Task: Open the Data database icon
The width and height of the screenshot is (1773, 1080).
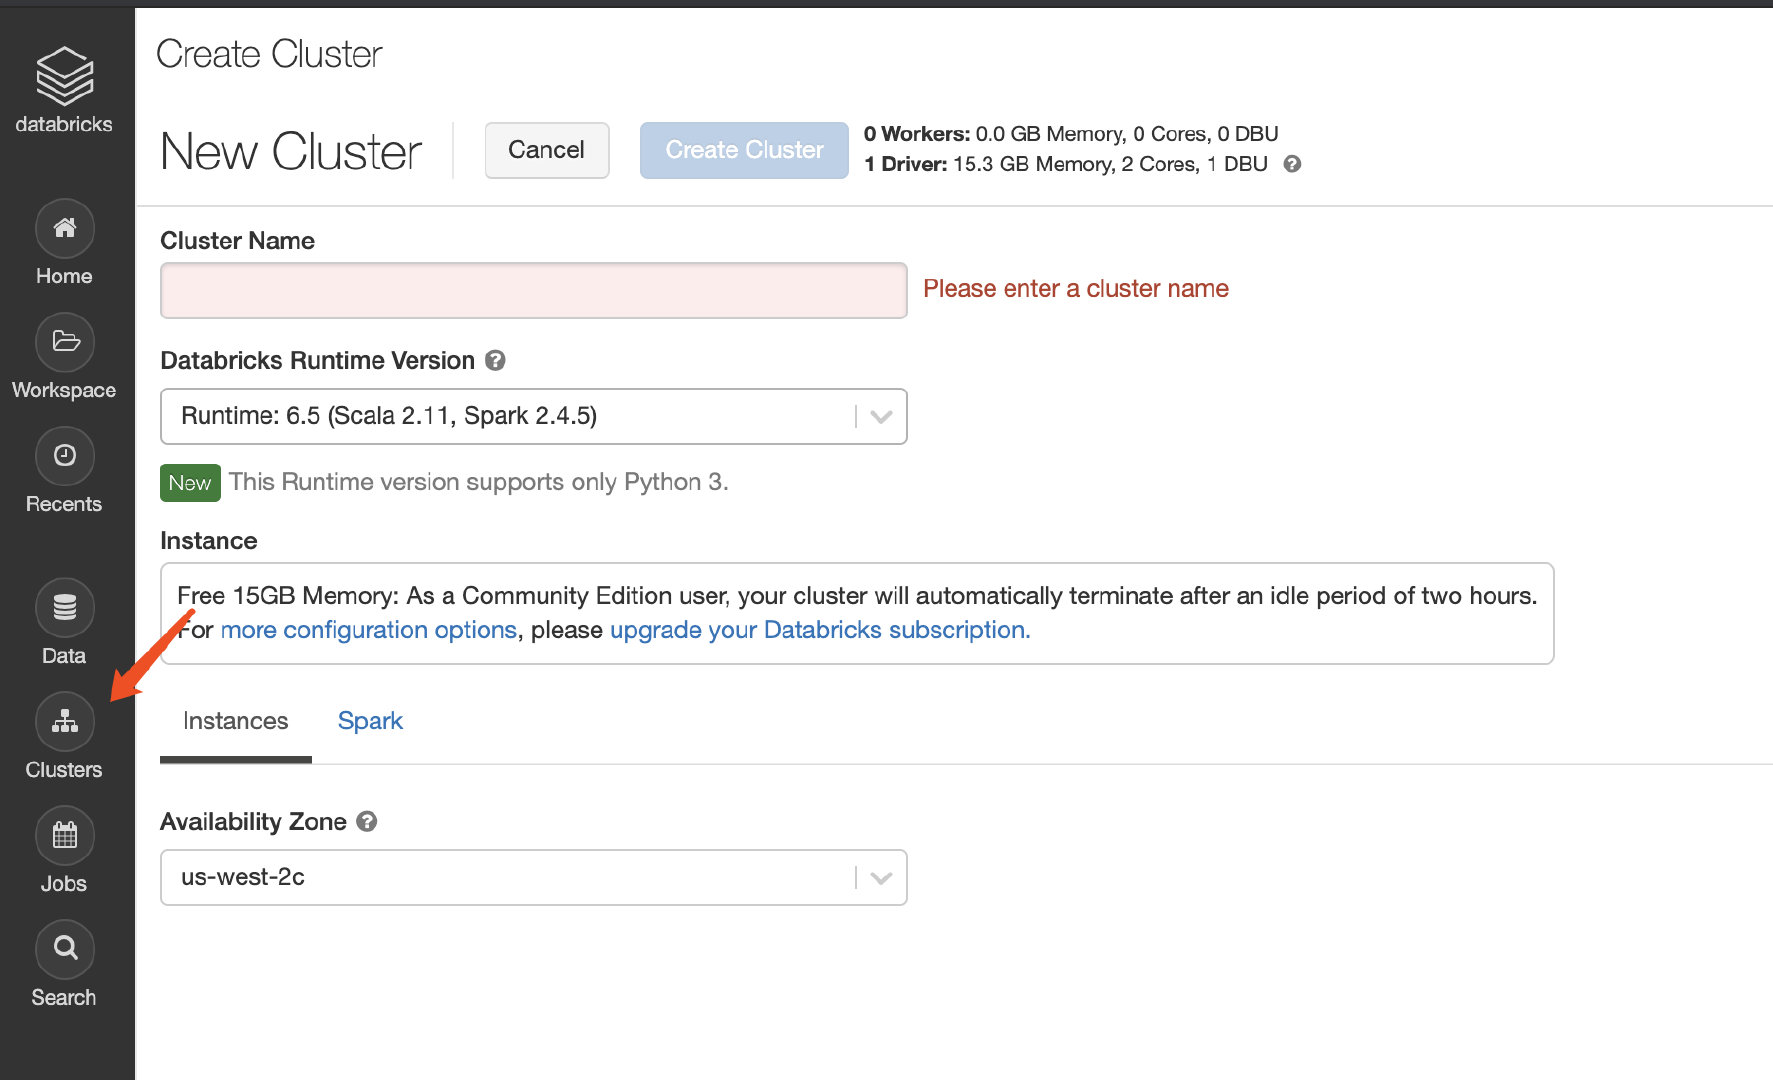Action: [x=65, y=608]
